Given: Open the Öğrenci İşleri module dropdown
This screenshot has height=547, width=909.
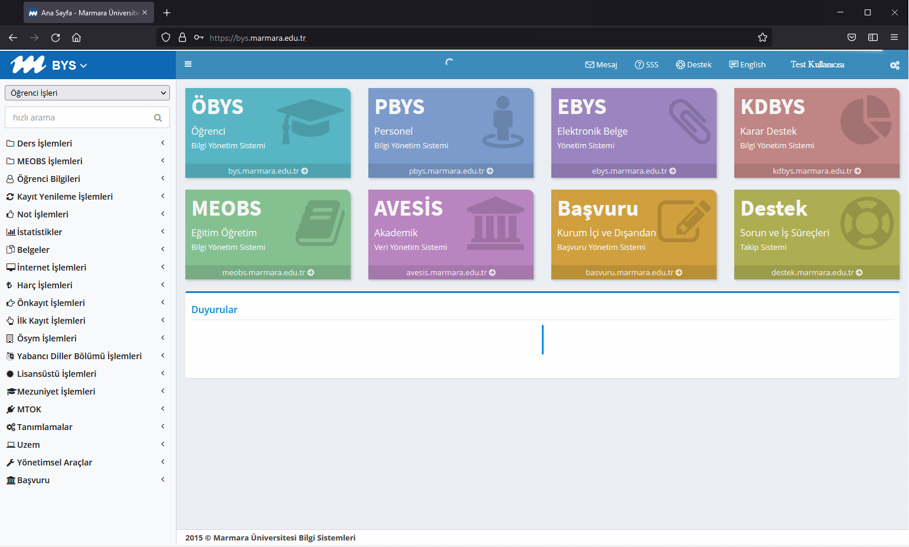Looking at the screenshot, I should click(x=87, y=93).
